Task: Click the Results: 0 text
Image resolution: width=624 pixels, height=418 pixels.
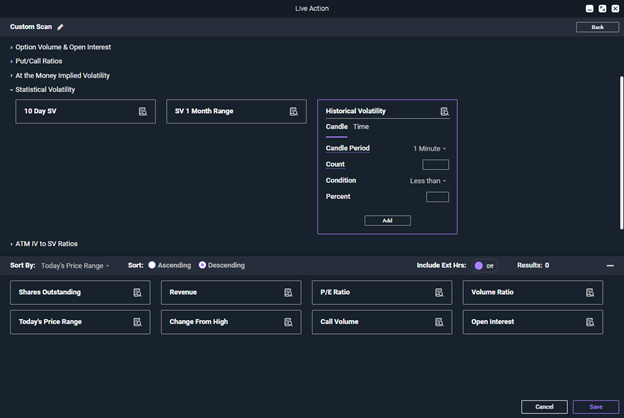Action: 533,265
